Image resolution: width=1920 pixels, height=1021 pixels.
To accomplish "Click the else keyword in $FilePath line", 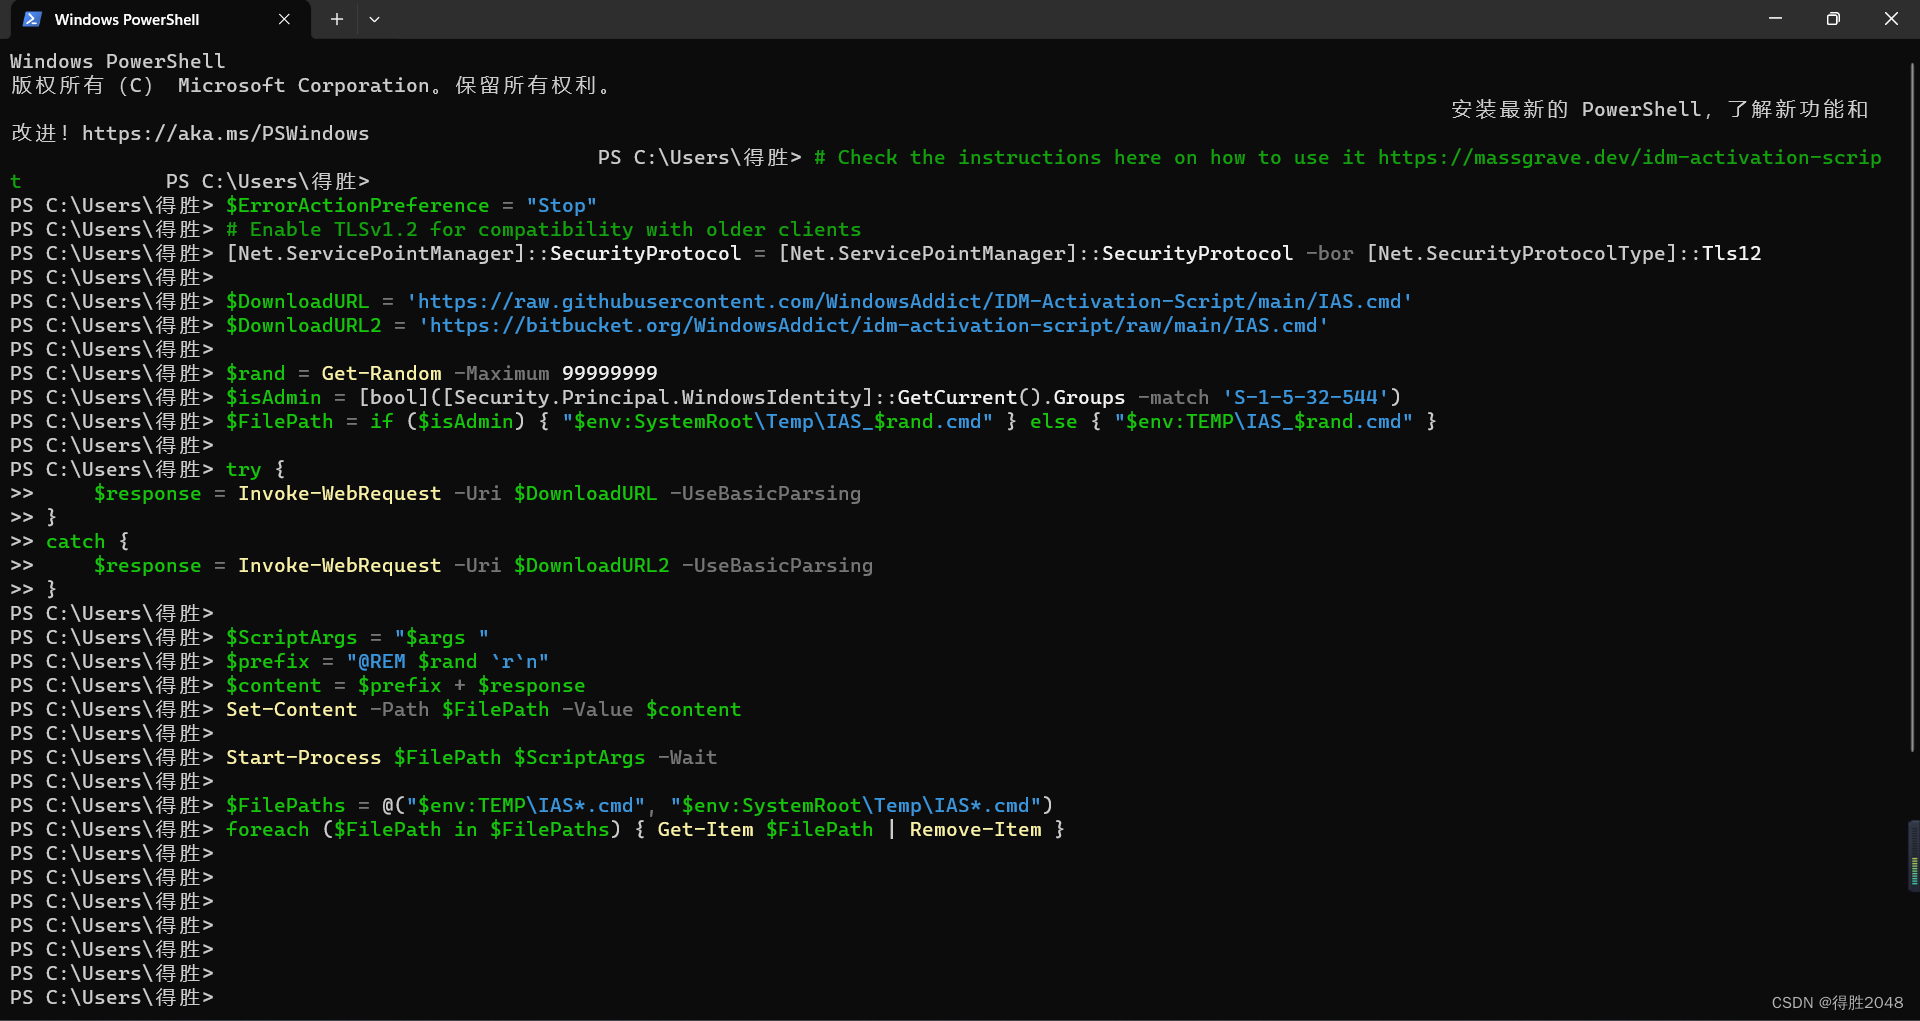I will point(1053,421).
